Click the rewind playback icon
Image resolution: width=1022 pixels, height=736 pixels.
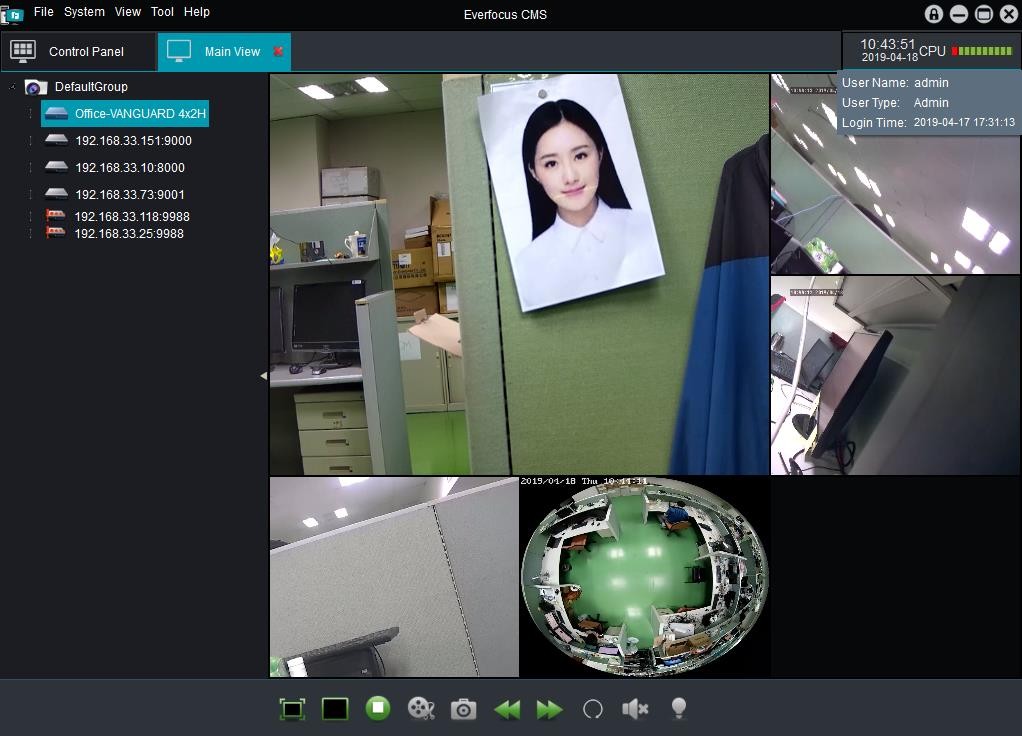[x=507, y=709]
